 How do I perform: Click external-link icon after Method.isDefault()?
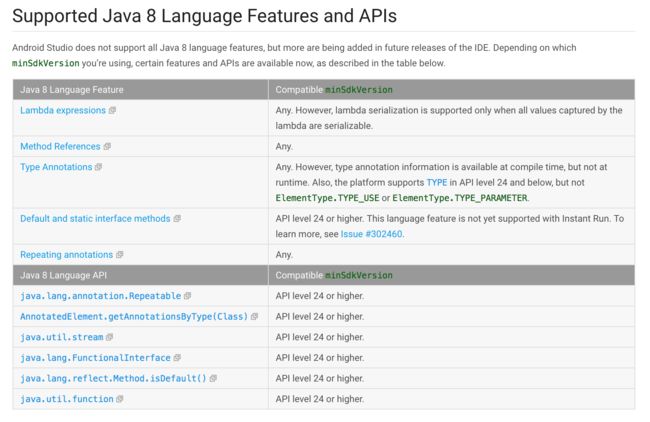tap(213, 378)
